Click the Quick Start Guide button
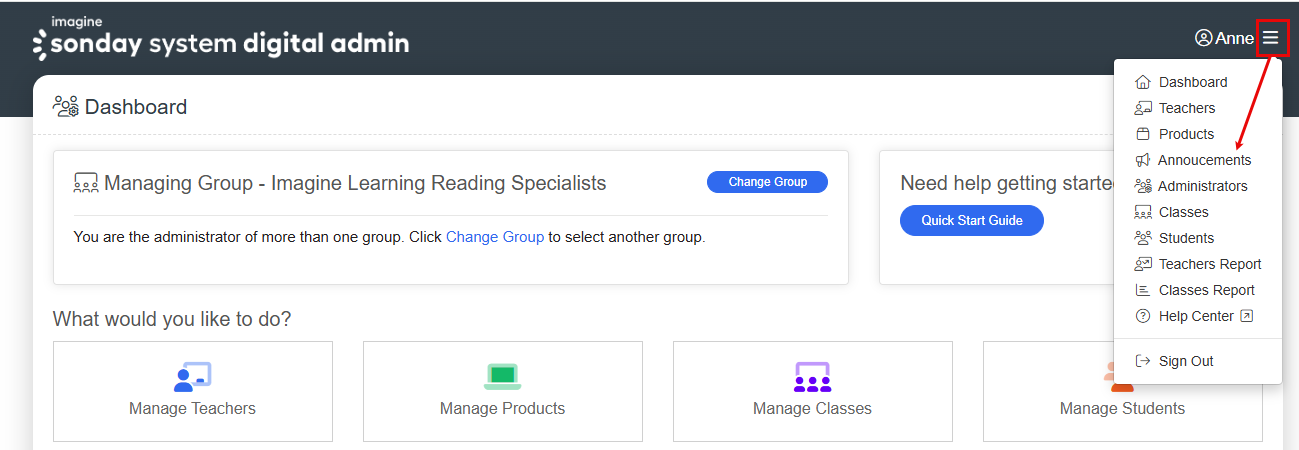1299x450 pixels. point(971,221)
